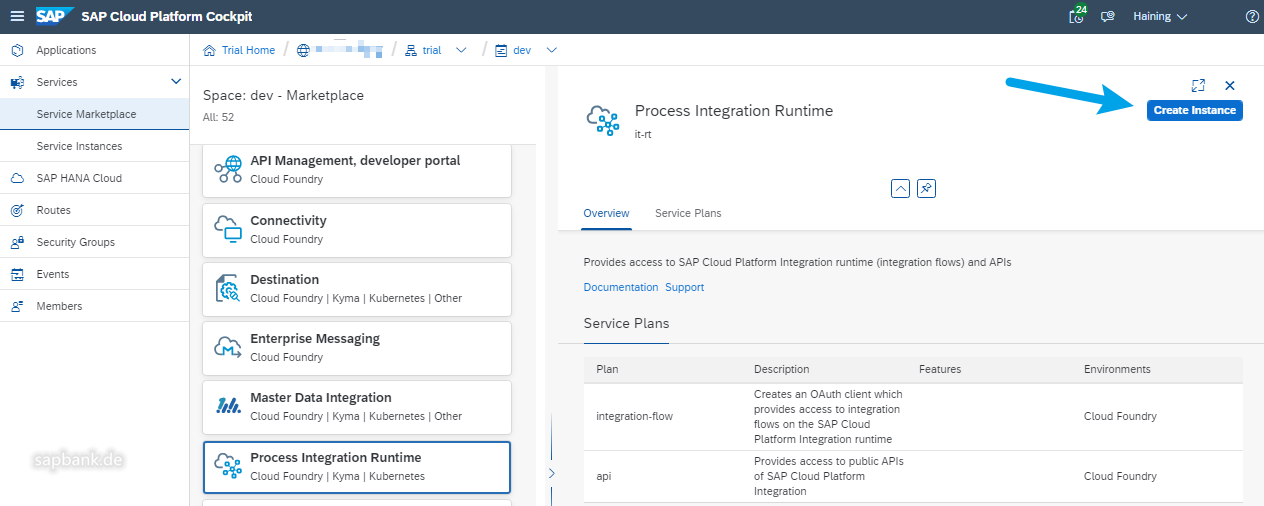Click the Destination tile icon
The image size is (1264, 506).
click(x=228, y=289)
